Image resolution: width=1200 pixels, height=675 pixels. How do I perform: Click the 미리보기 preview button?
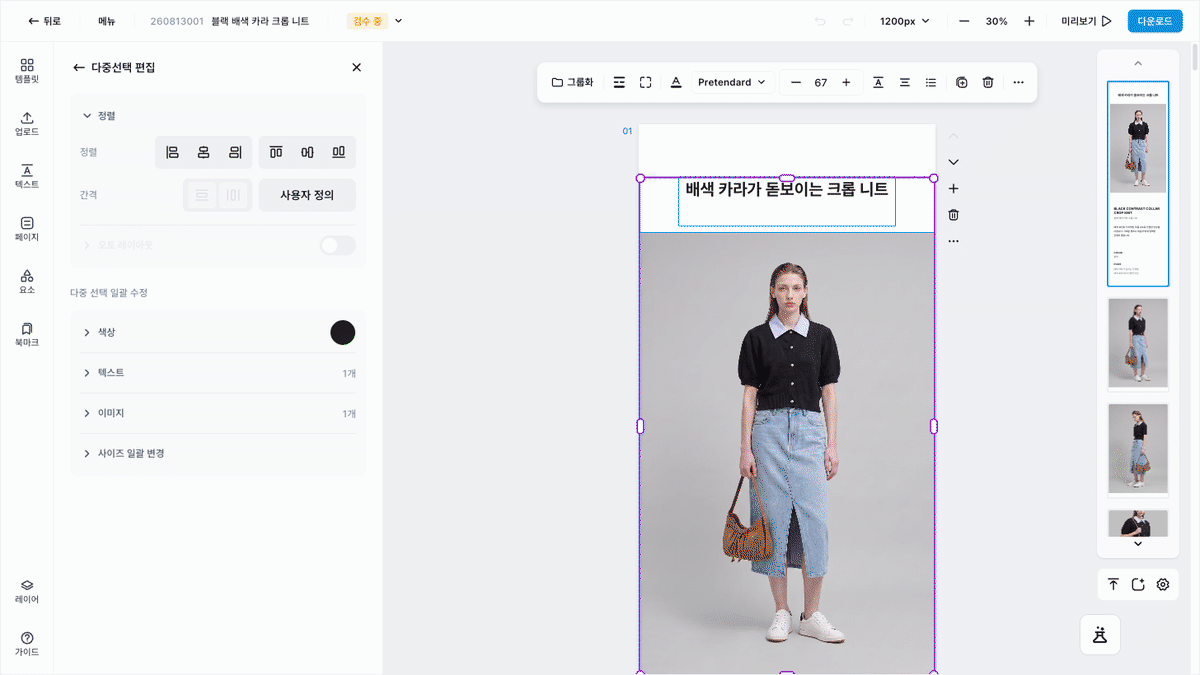pyautogui.click(x=1086, y=21)
